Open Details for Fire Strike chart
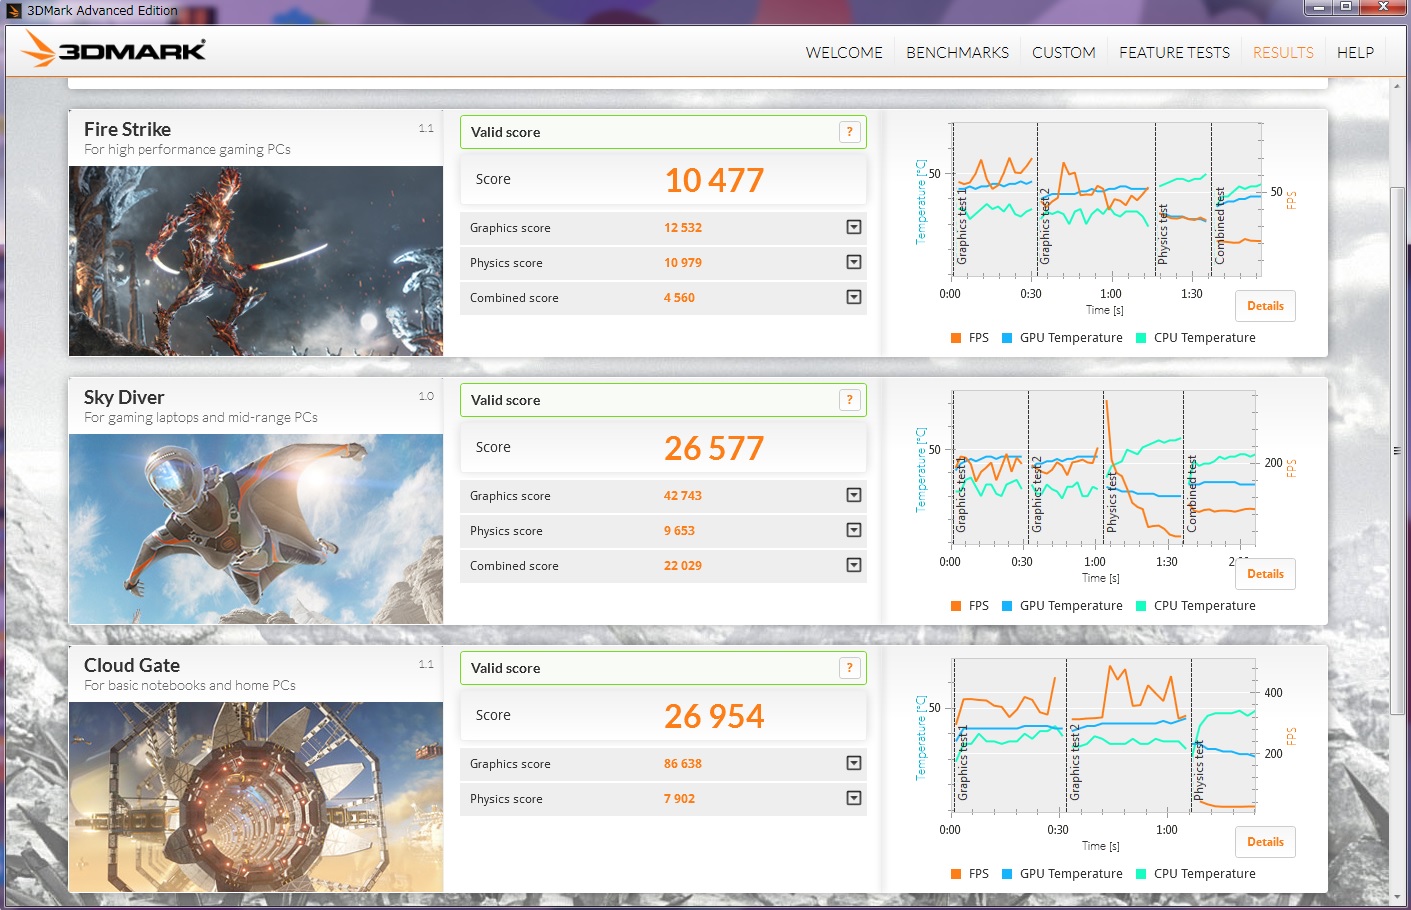1411x910 pixels. coord(1265,306)
